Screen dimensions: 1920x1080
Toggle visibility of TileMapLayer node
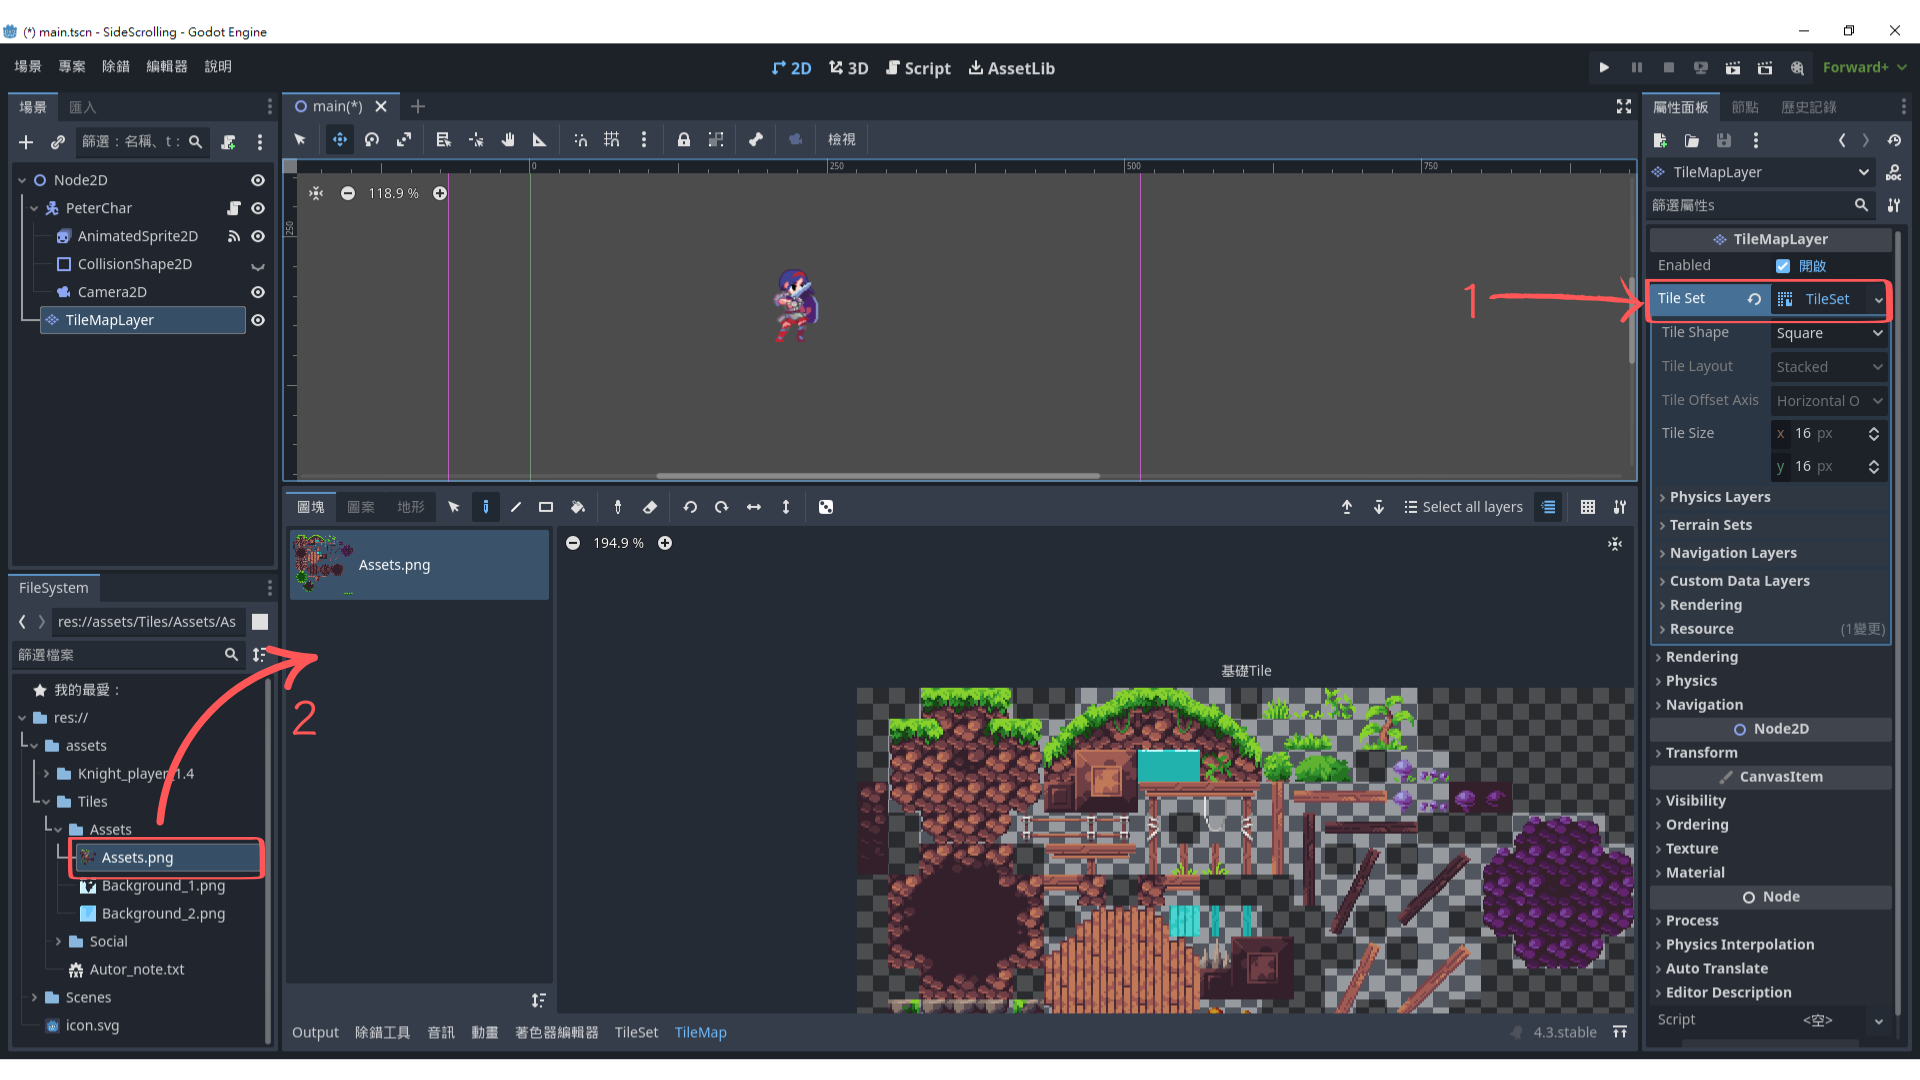[x=258, y=320]
